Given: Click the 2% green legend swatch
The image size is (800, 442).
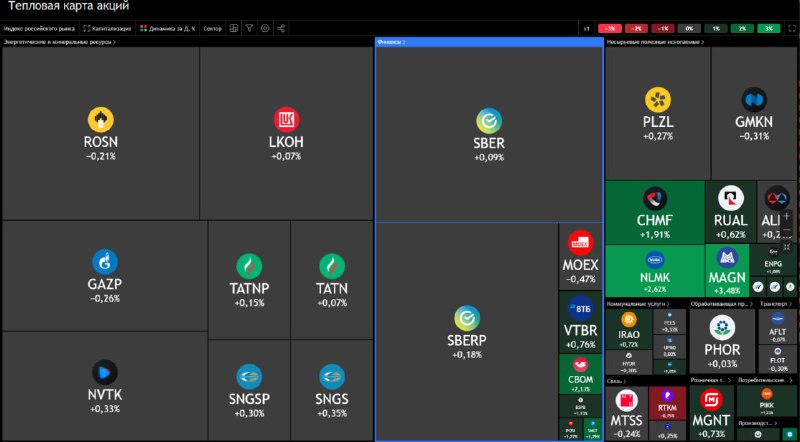Looking at the screenshot, I should coord(742,29).
